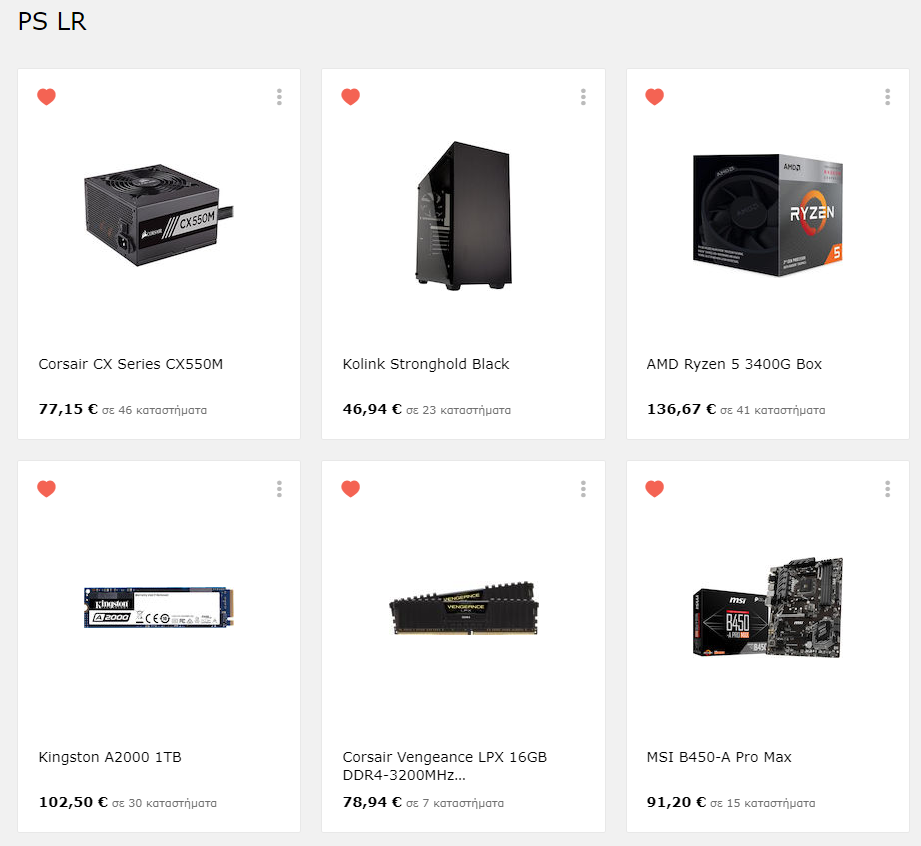Viewport: 921px width, 846px height.
Task: Click the Corsair Vengeance RAM image
Action: pyautogui.click(x=464, y=608)
